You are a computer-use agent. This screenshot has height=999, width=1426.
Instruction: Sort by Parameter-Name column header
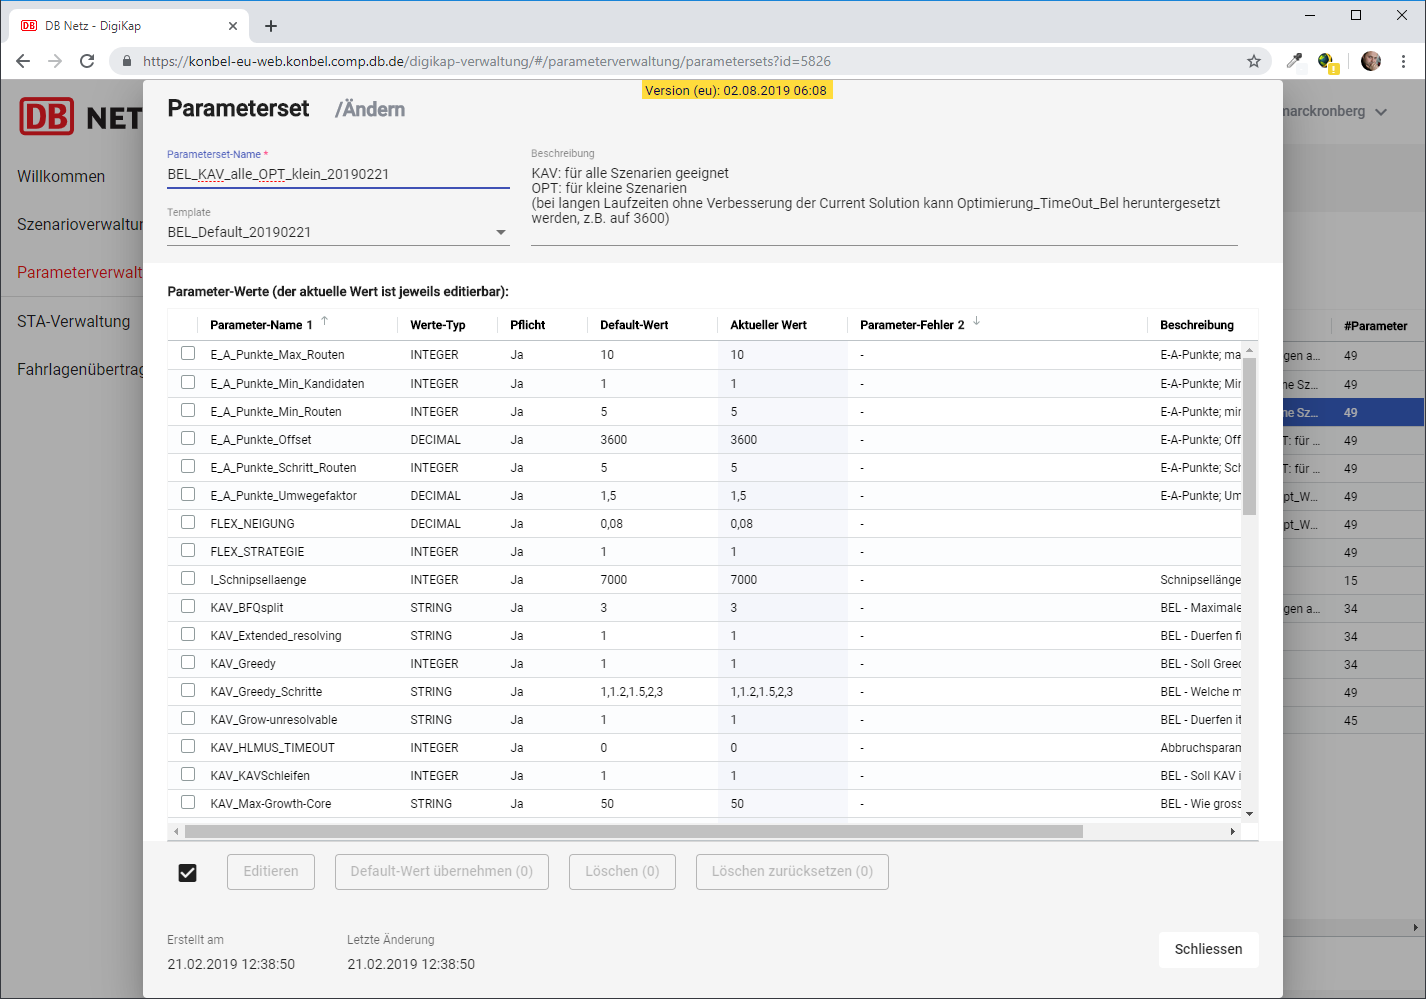tap(261, 325)
